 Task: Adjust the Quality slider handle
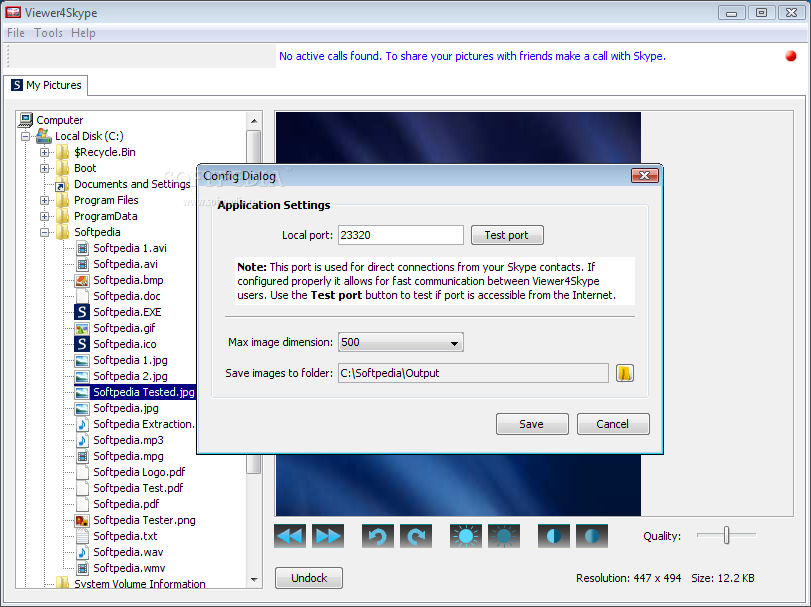pos(726,536)
